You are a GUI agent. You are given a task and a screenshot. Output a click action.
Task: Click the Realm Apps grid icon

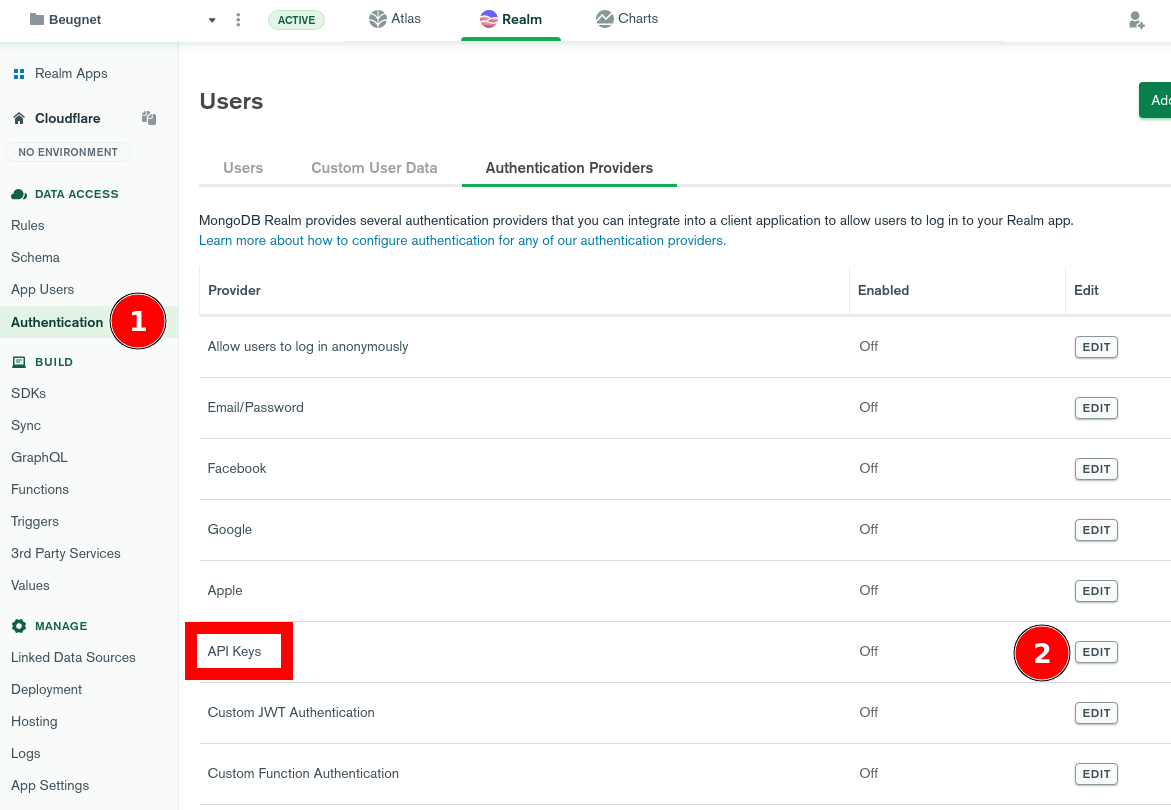tap(19, 73)
